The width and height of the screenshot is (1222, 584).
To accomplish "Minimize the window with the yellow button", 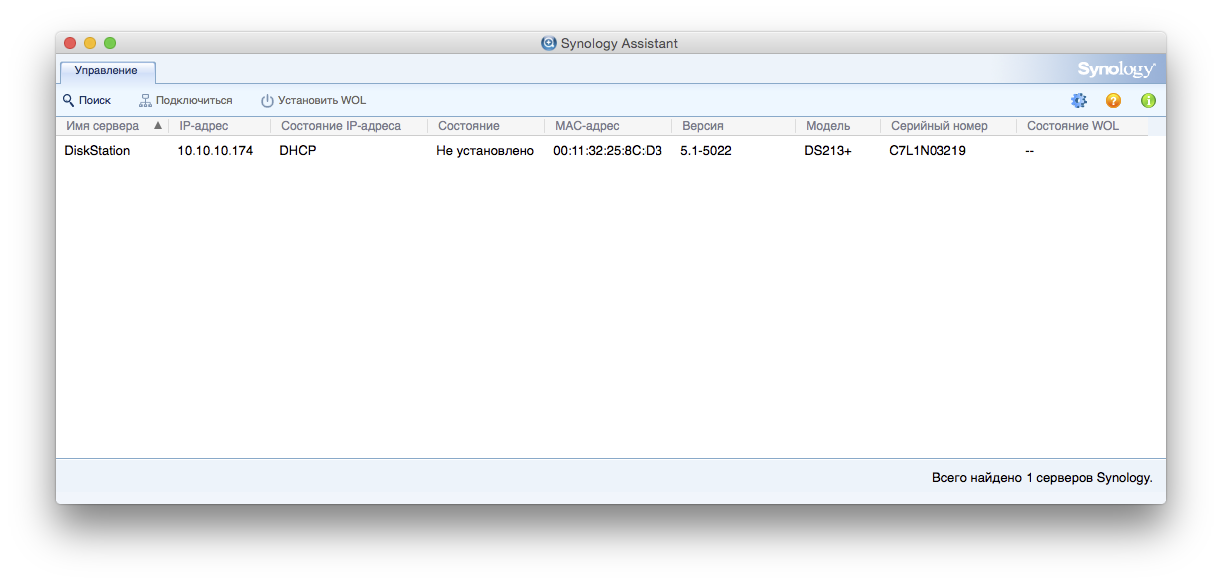I will (x=90, y=43).
